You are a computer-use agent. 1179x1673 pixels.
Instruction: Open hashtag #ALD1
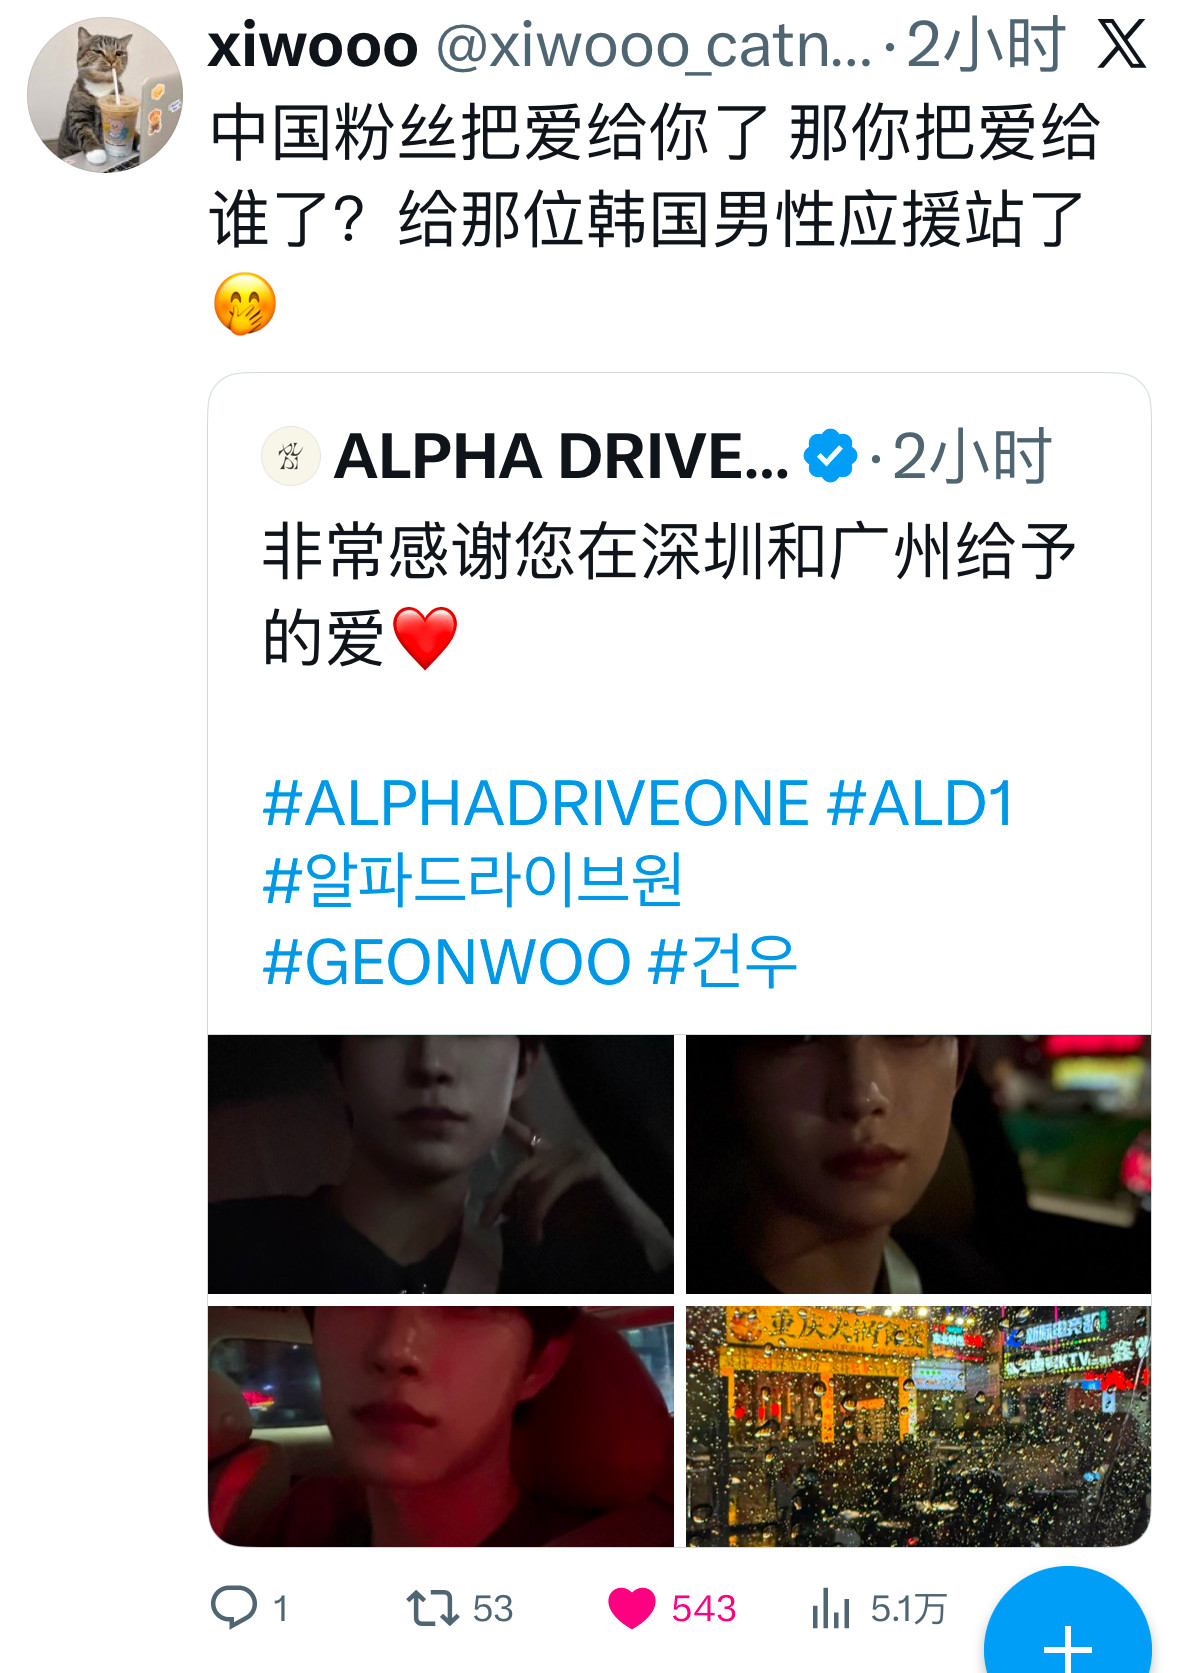click(x=922, y=803)
